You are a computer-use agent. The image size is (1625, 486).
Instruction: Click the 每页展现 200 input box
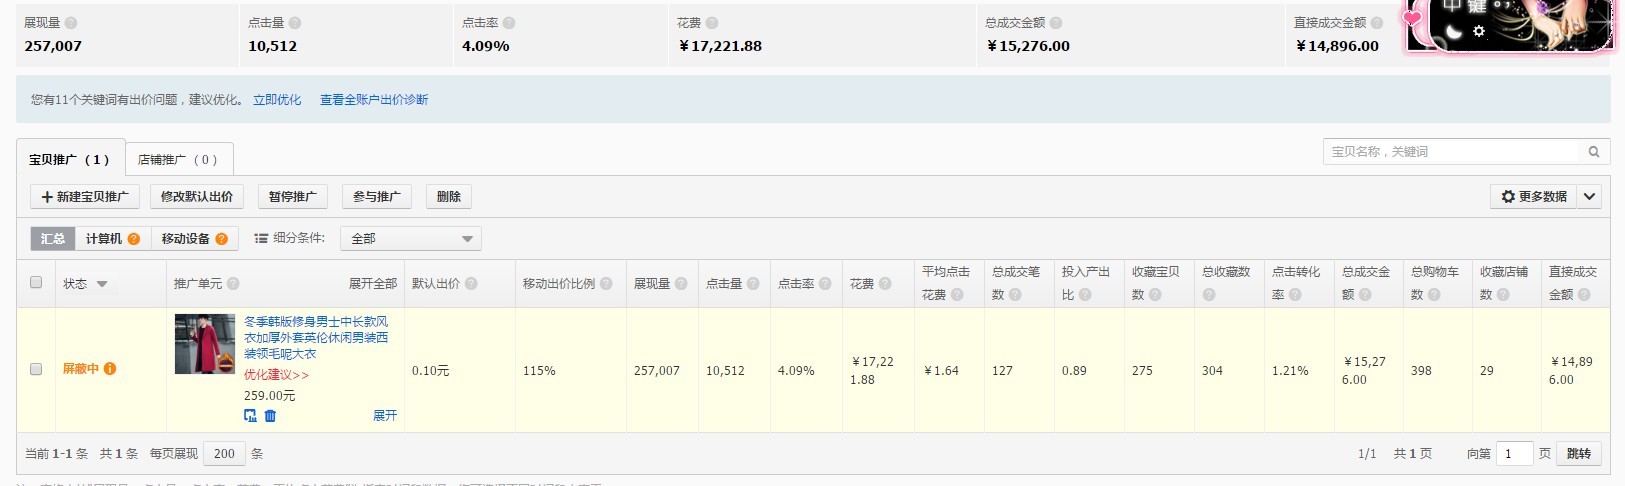coord(224,454)
